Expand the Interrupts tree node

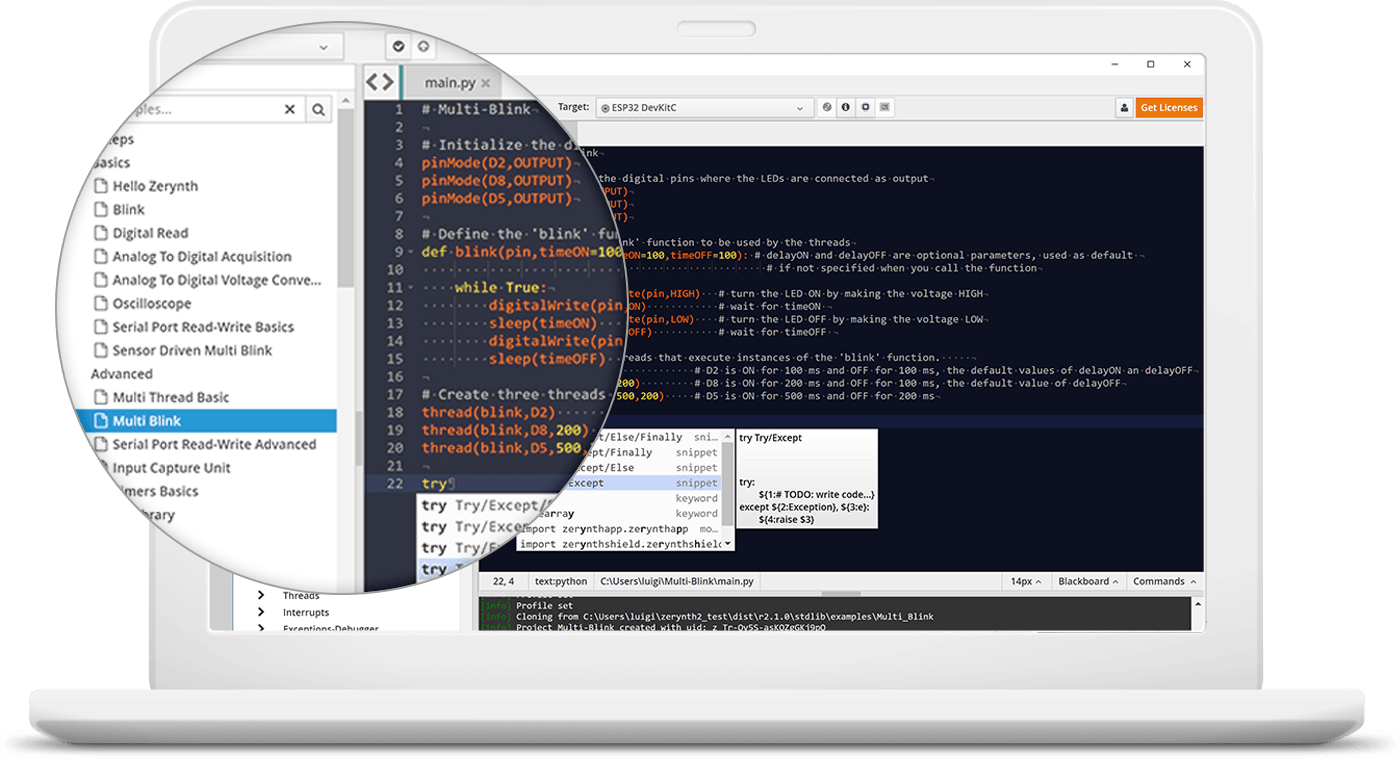261,612
